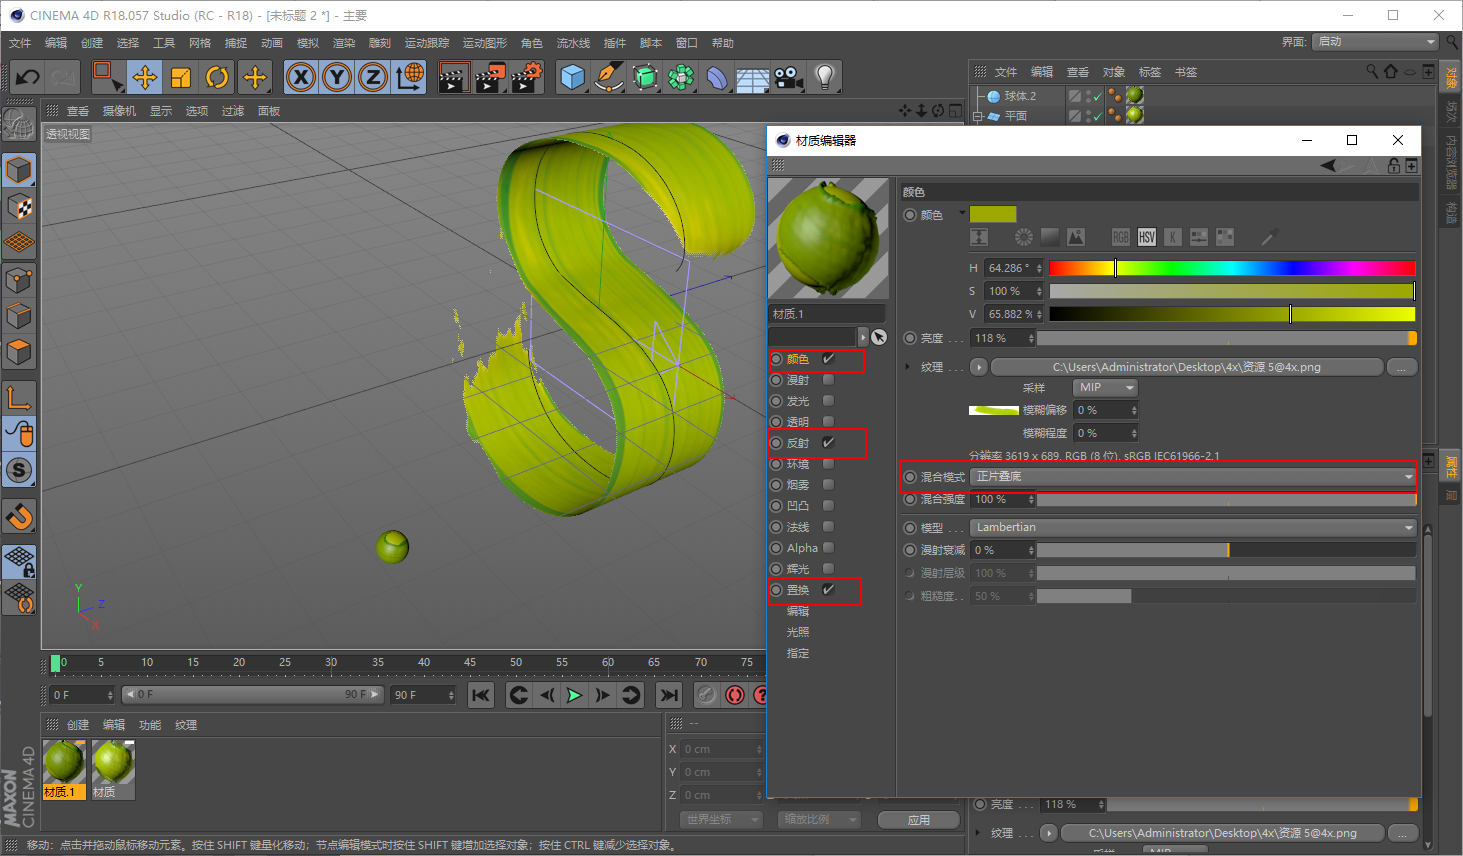Viewport: 1463px width, 856px height.
Task: Open the 世界坐标 dropdown
Action: (x=721, y=819)
